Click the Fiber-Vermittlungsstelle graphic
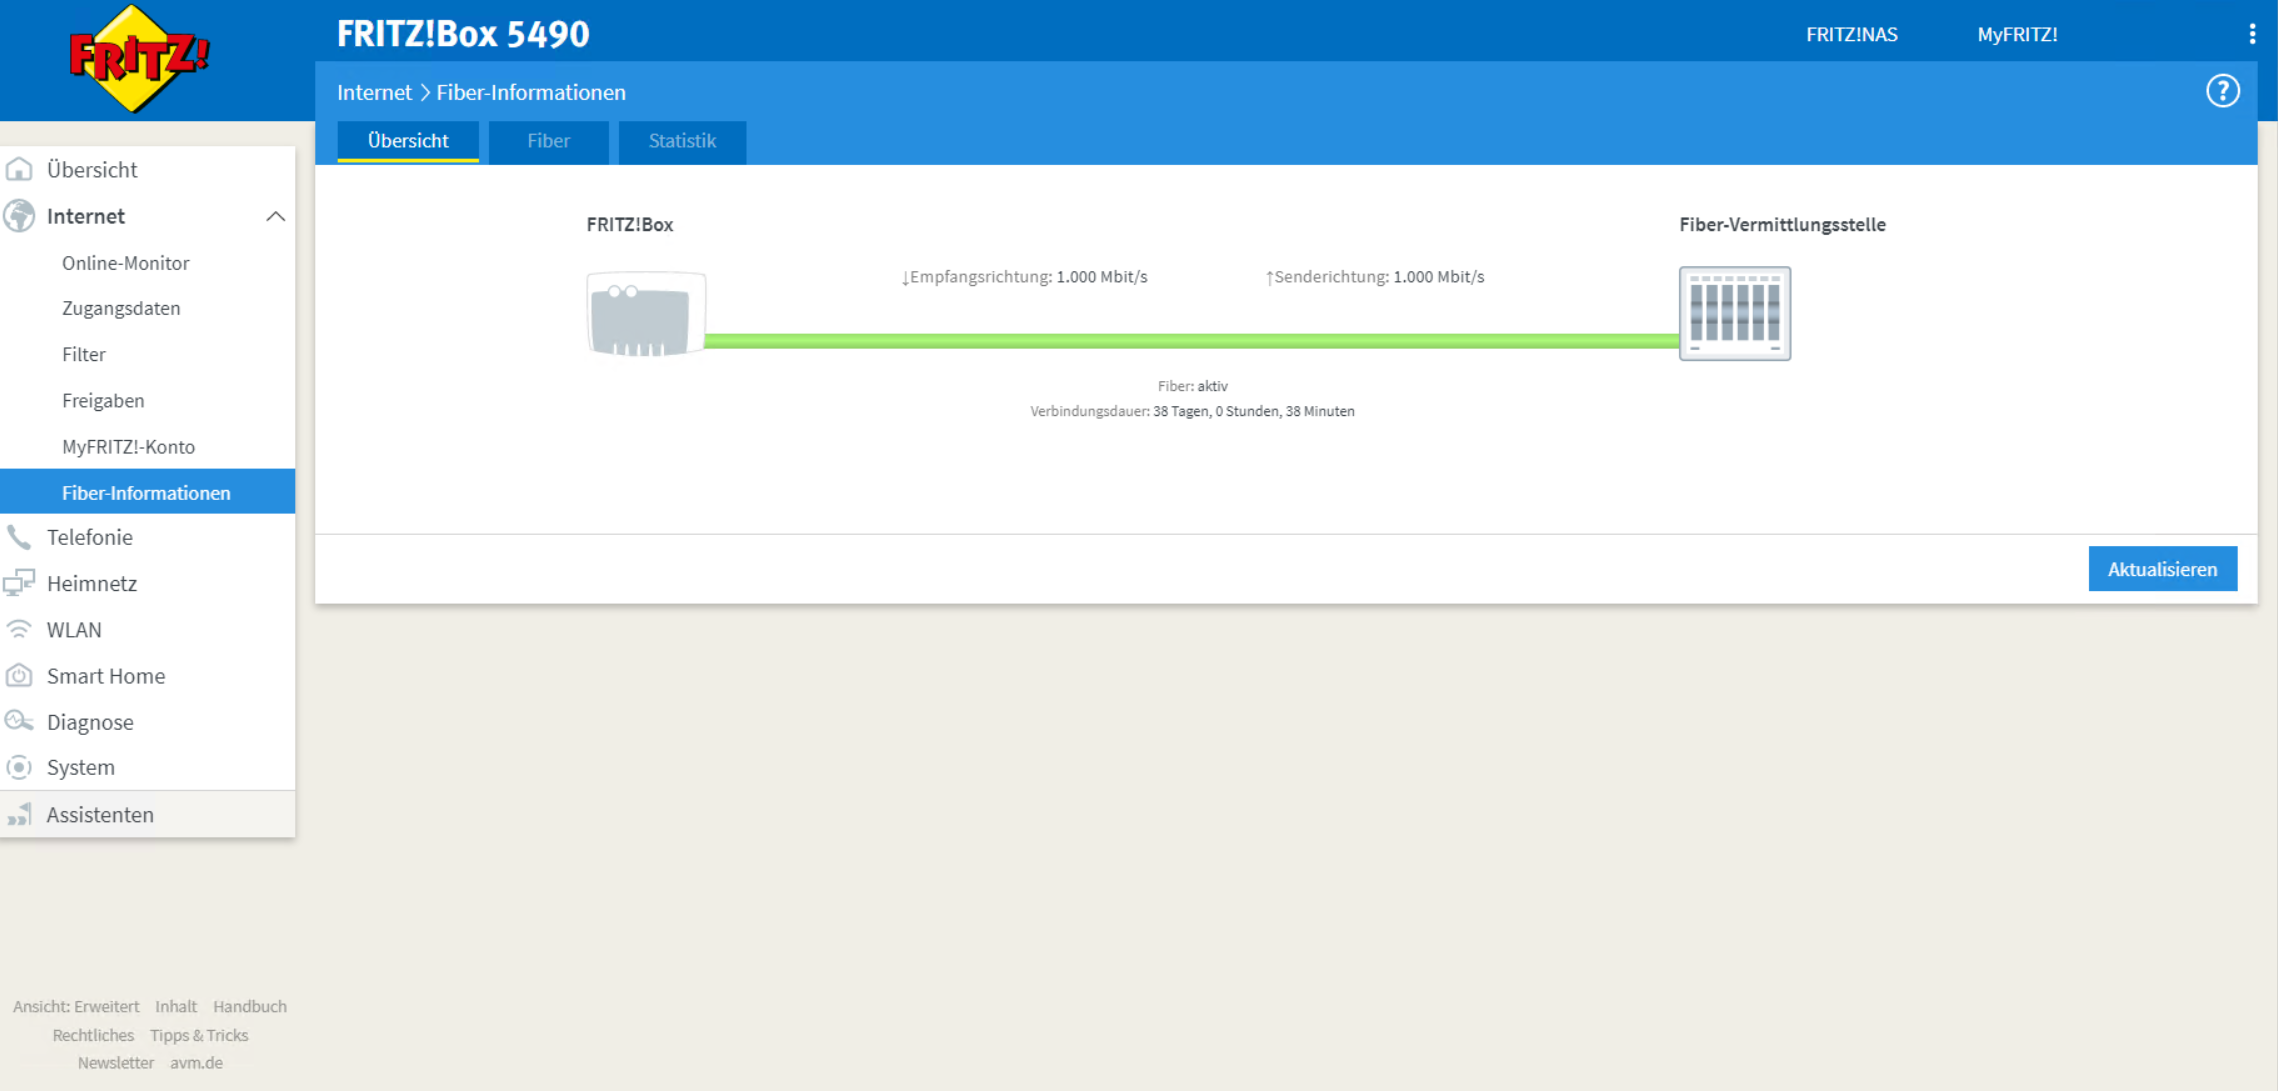This screenshot has width=2278, height=1091. point(1734,313)
